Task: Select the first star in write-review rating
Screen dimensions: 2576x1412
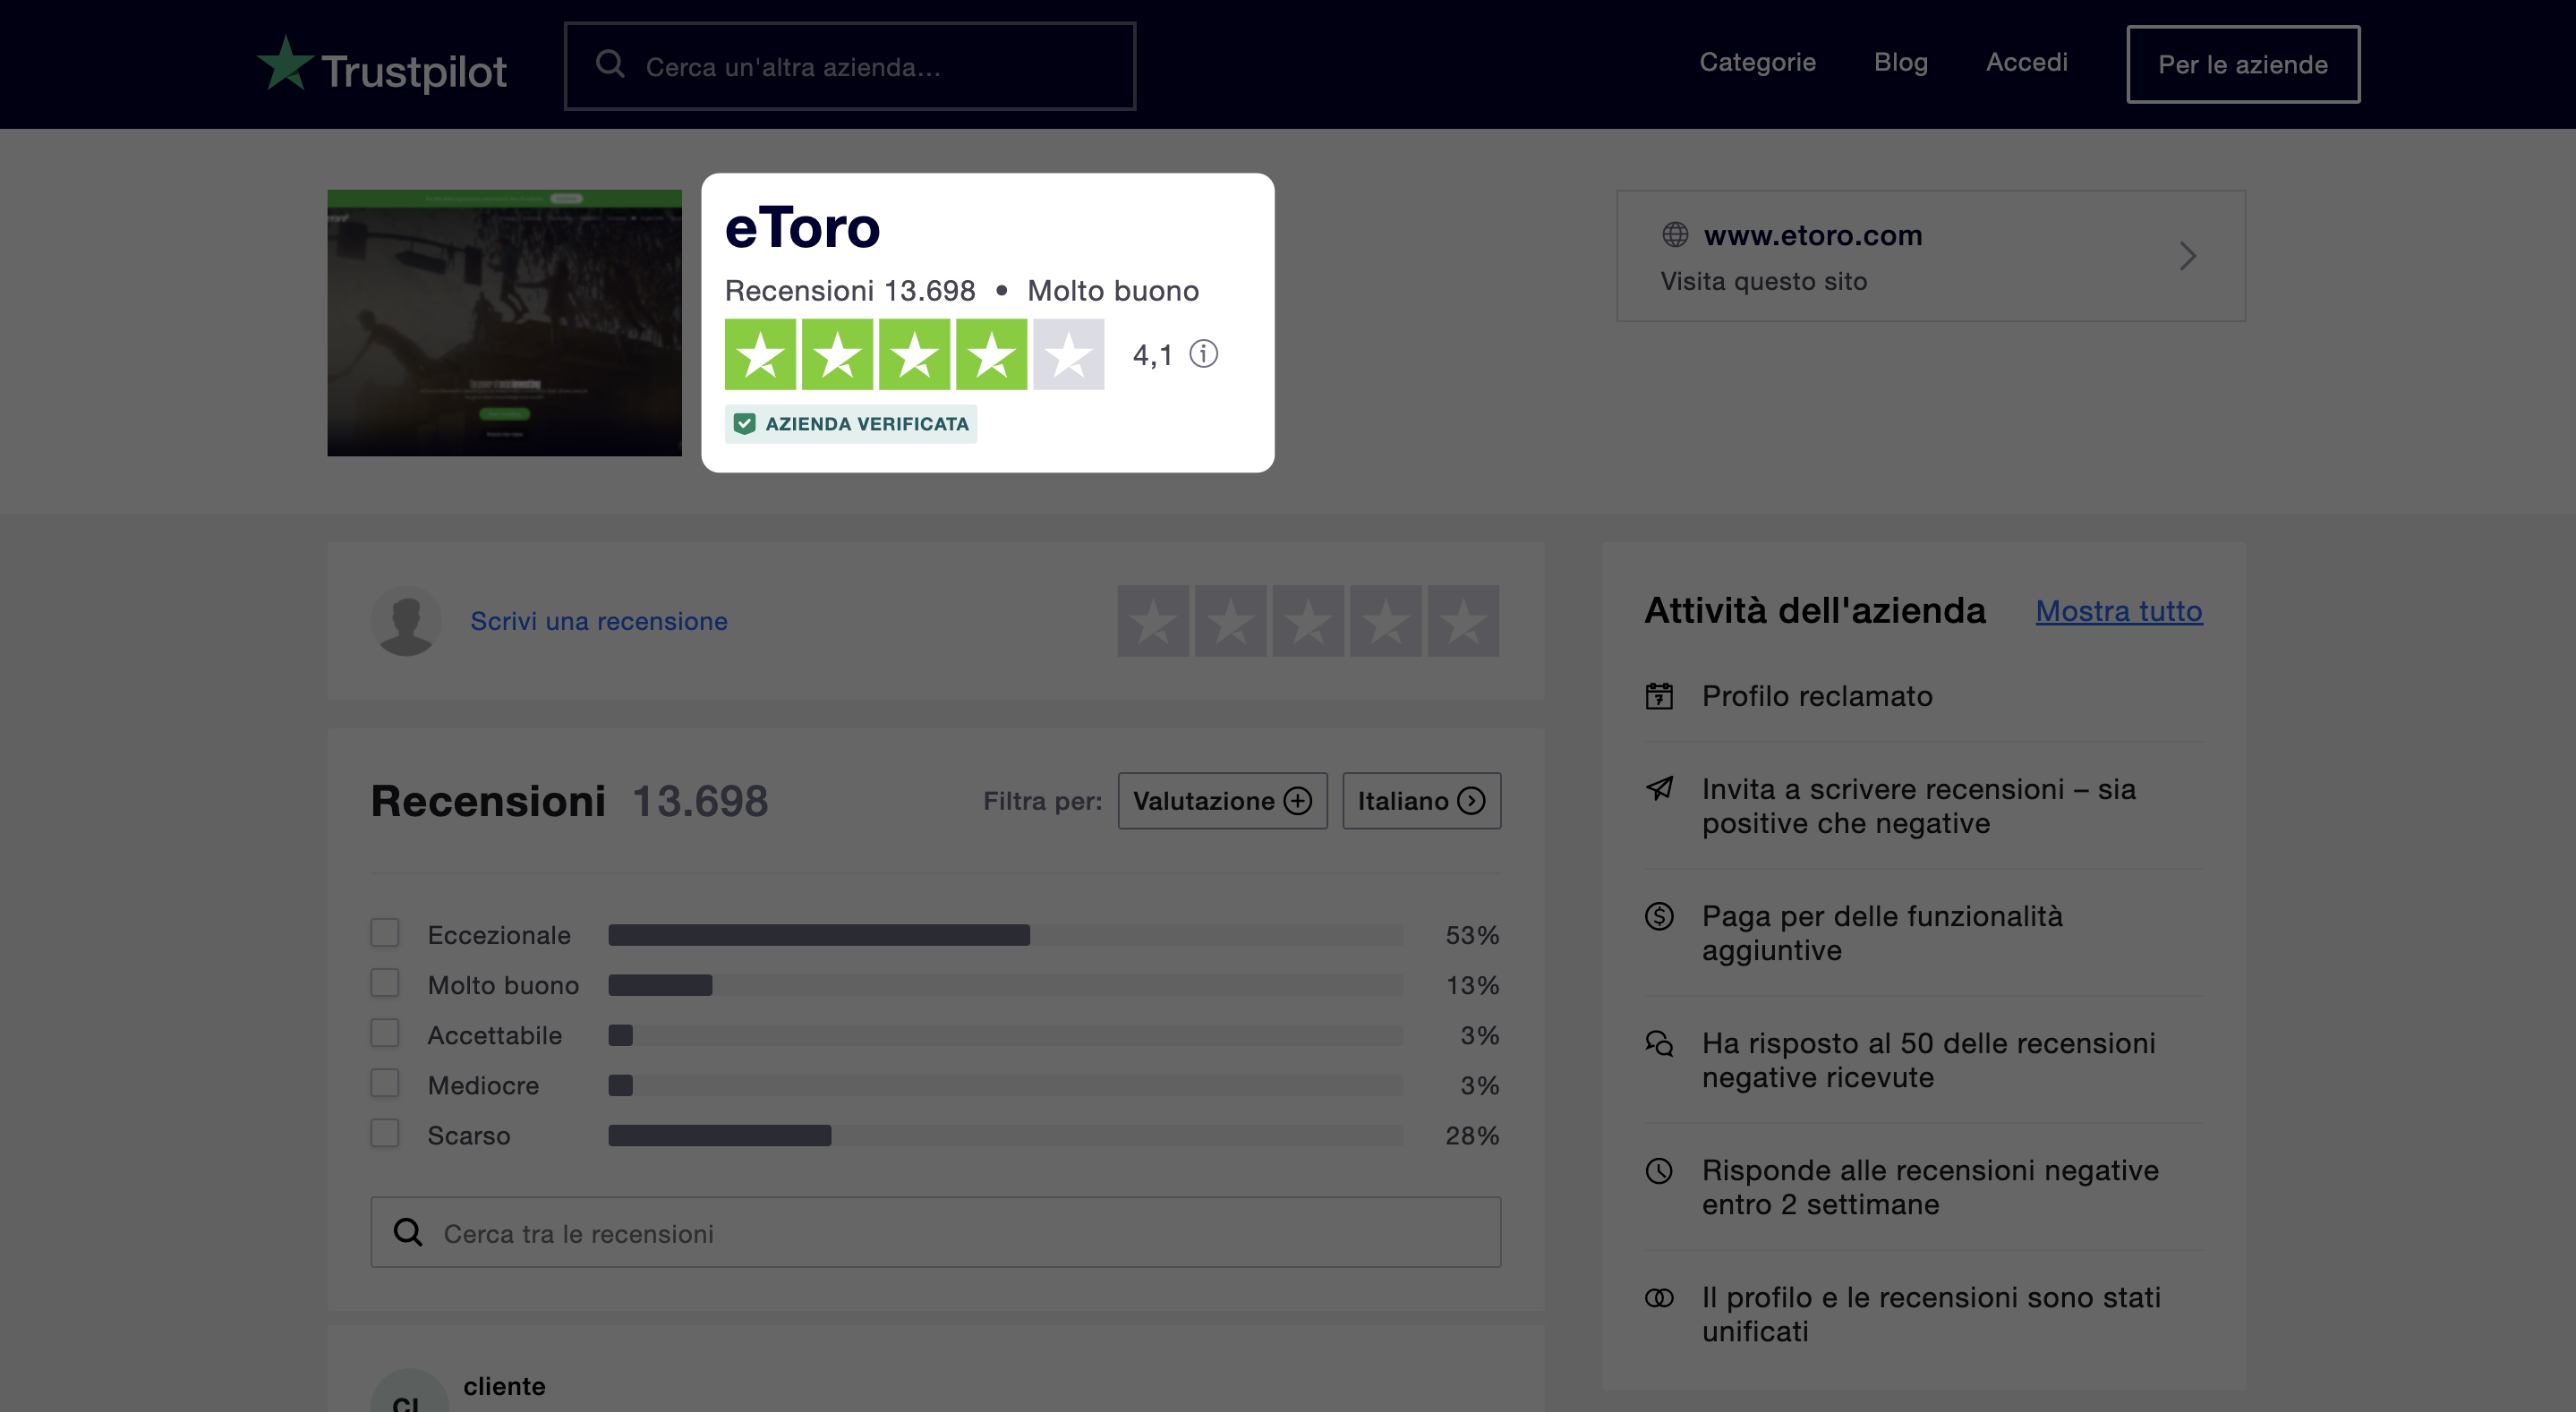Action: click(1153, 621)
